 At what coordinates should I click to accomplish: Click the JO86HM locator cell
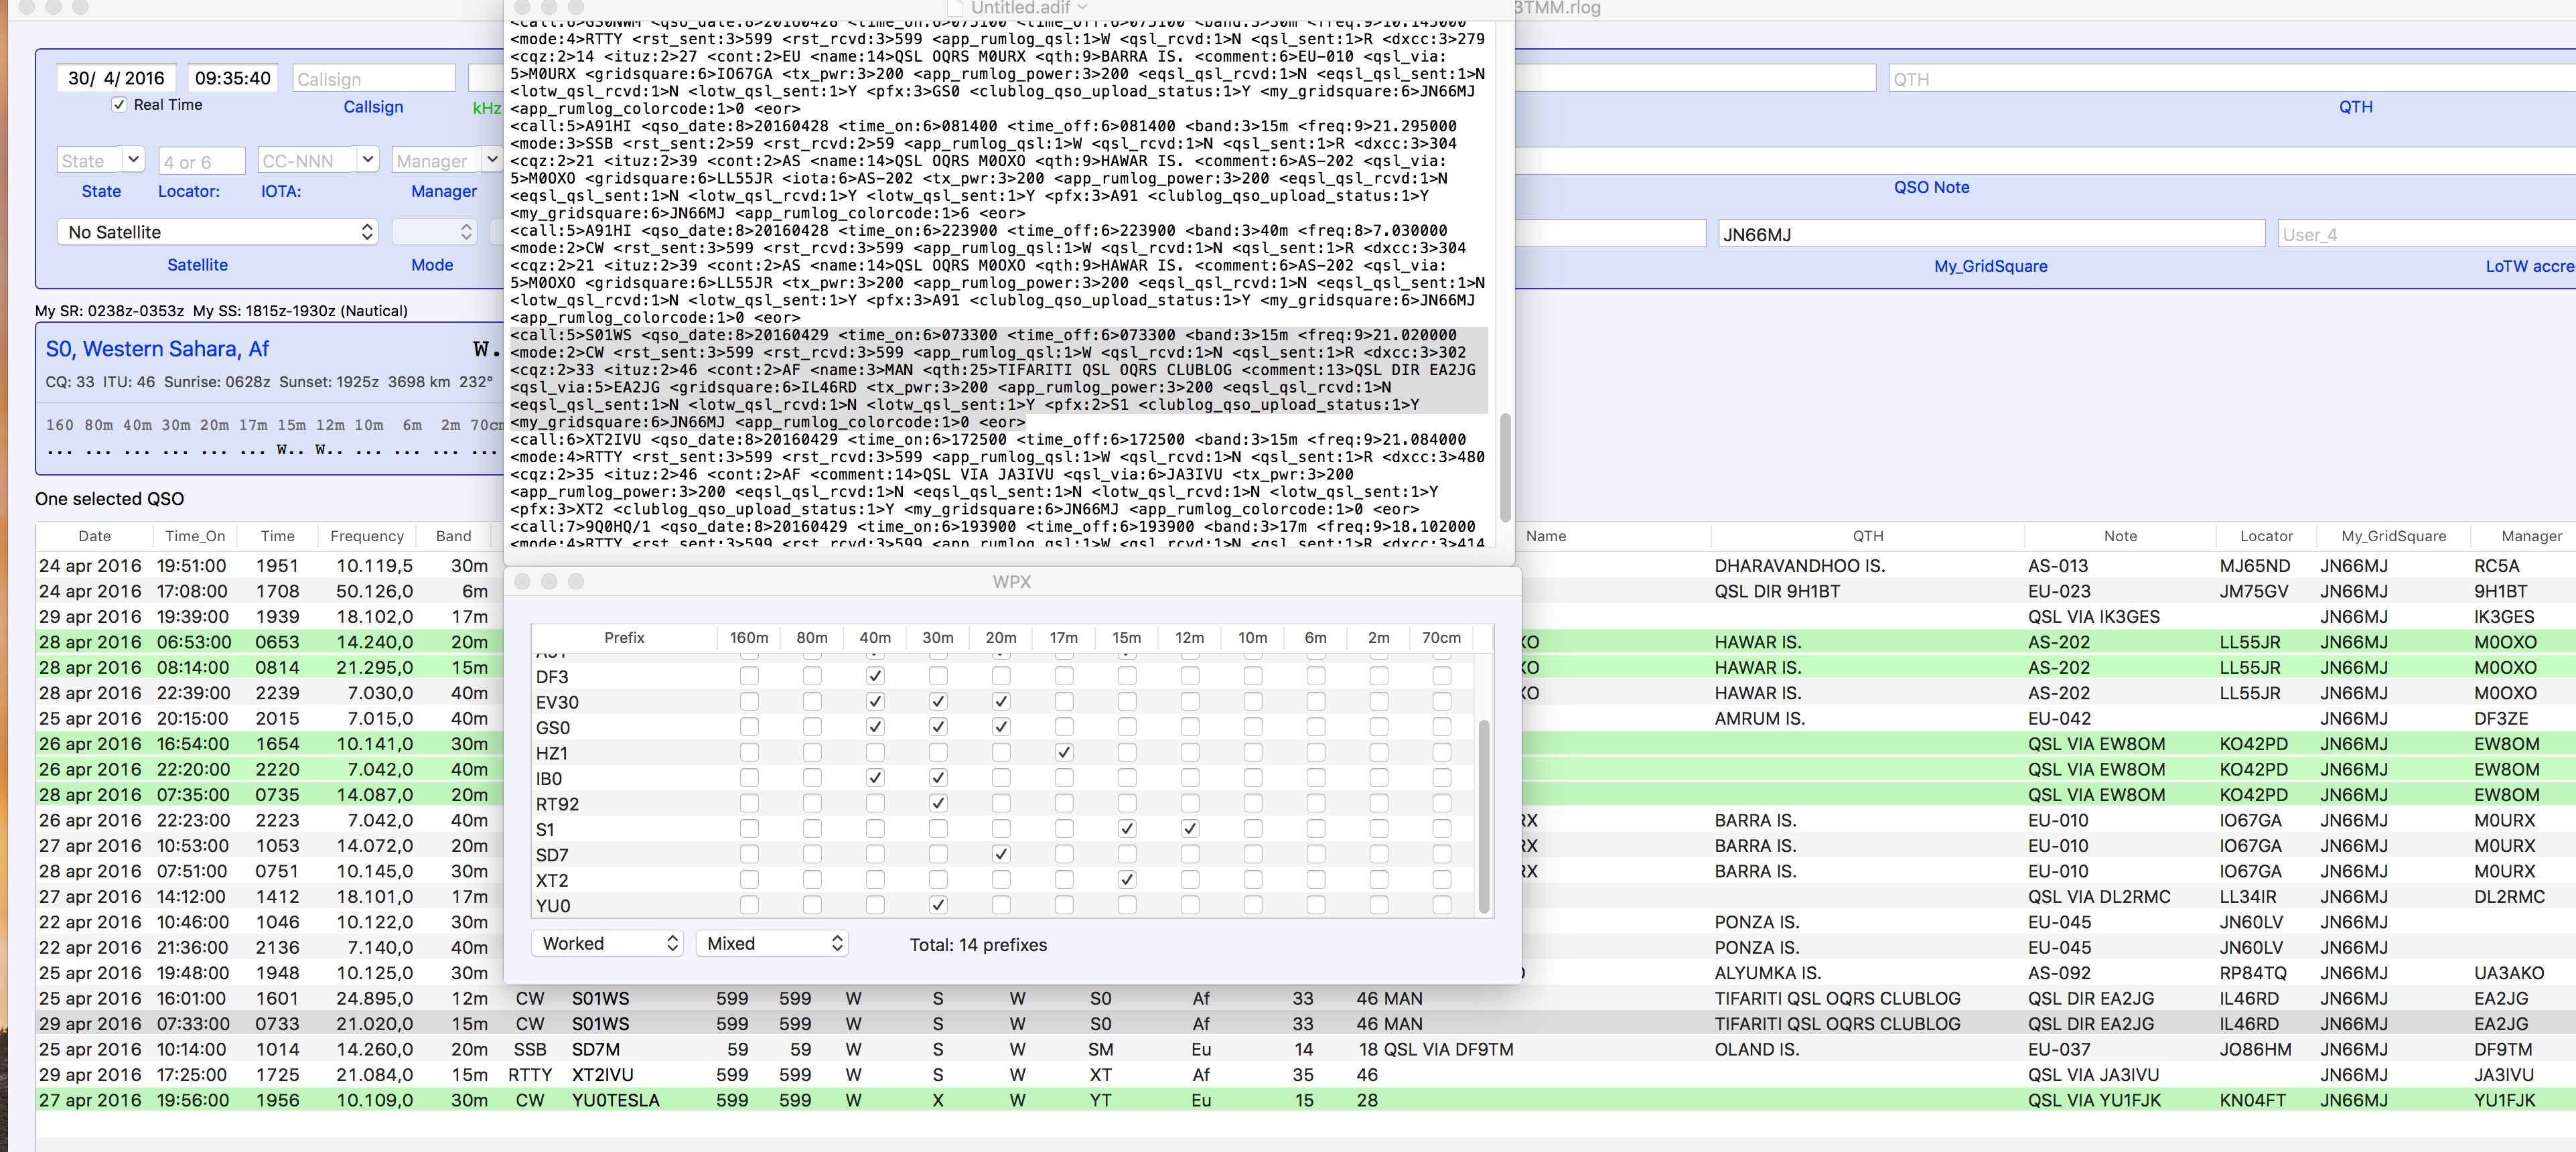pyautogui.click(x=2255, y=1049)
